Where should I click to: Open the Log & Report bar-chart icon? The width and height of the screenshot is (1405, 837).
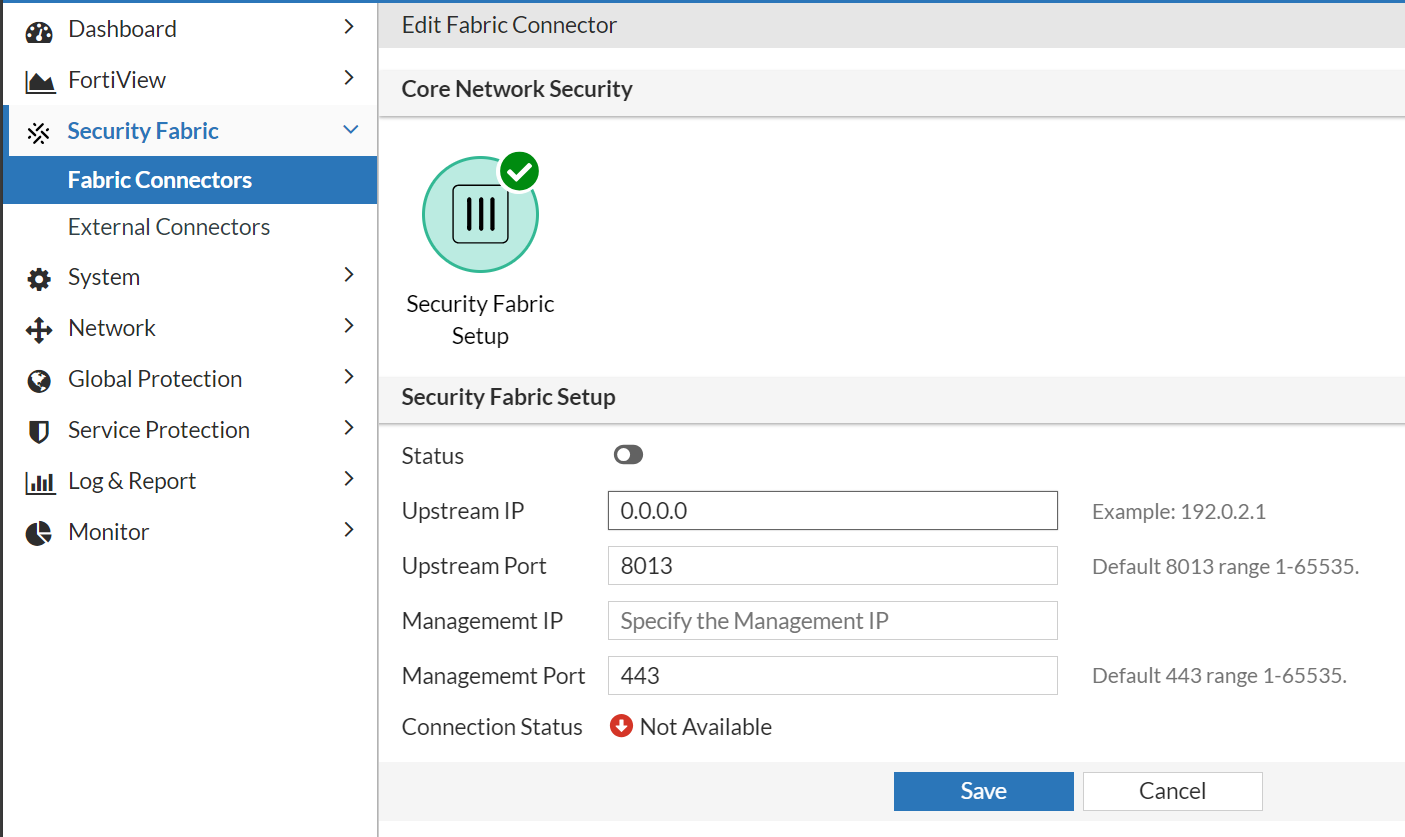[38, 480]
